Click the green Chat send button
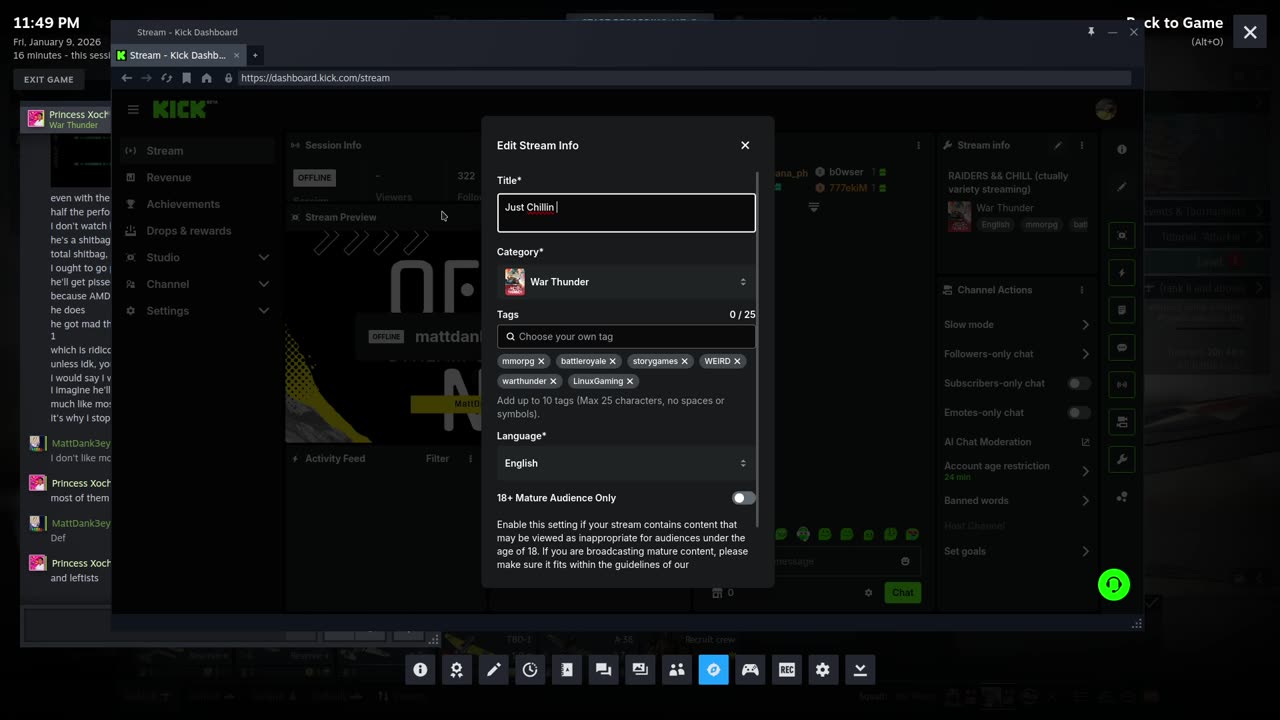 tap(903, 593)
